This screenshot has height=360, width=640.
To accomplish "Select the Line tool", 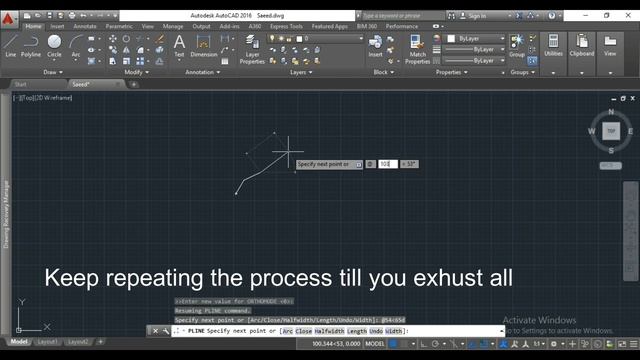I will (11, 46).
